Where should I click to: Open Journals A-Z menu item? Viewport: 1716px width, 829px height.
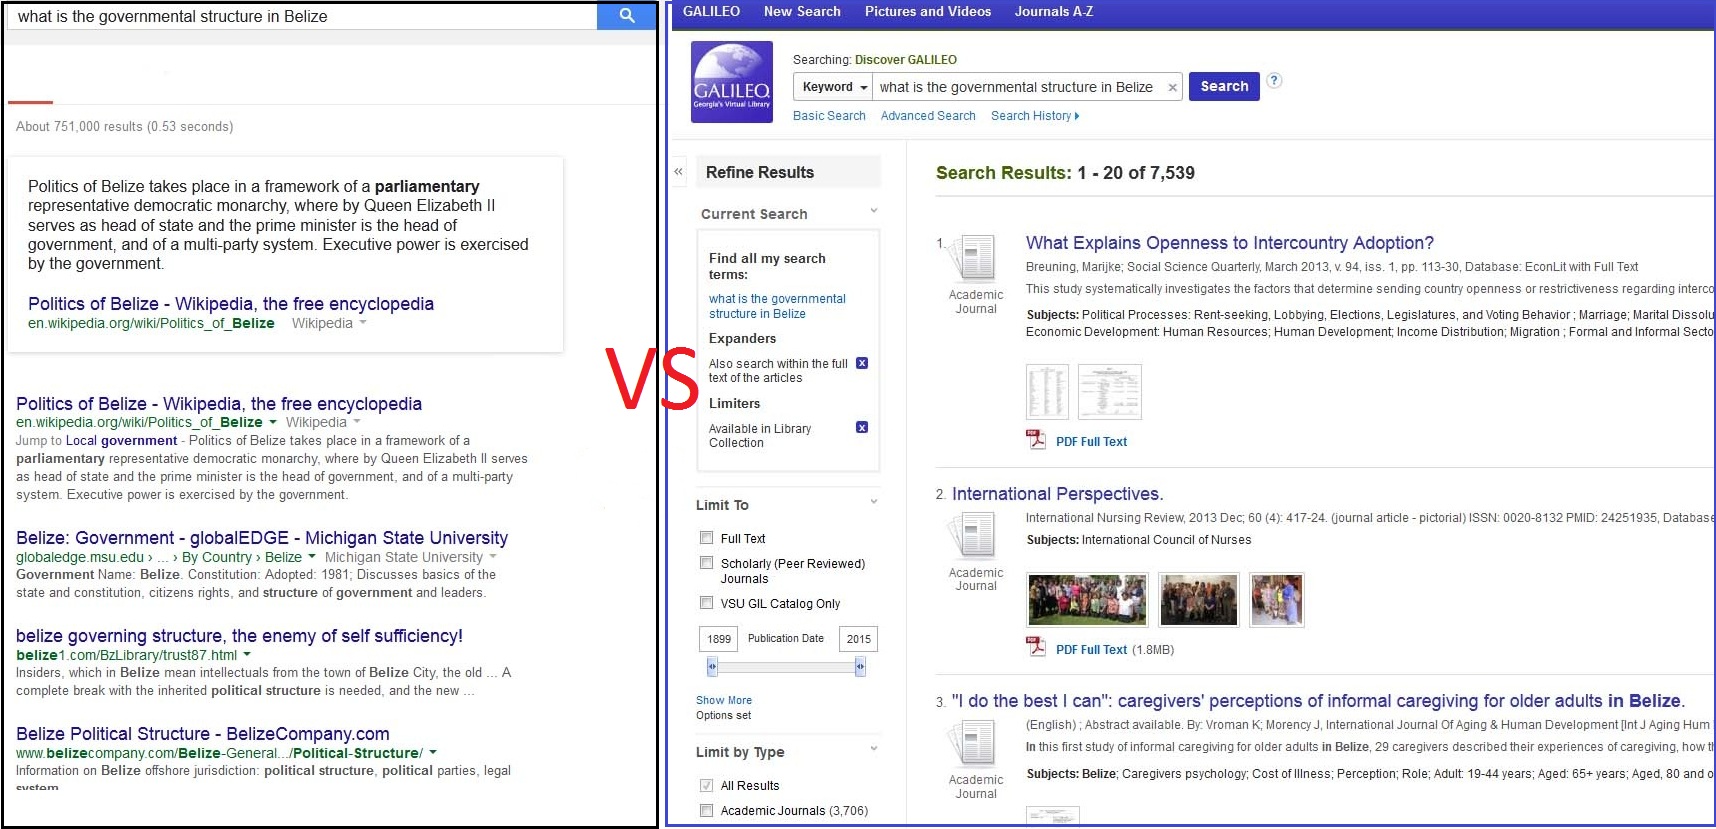click(1054, 12)
